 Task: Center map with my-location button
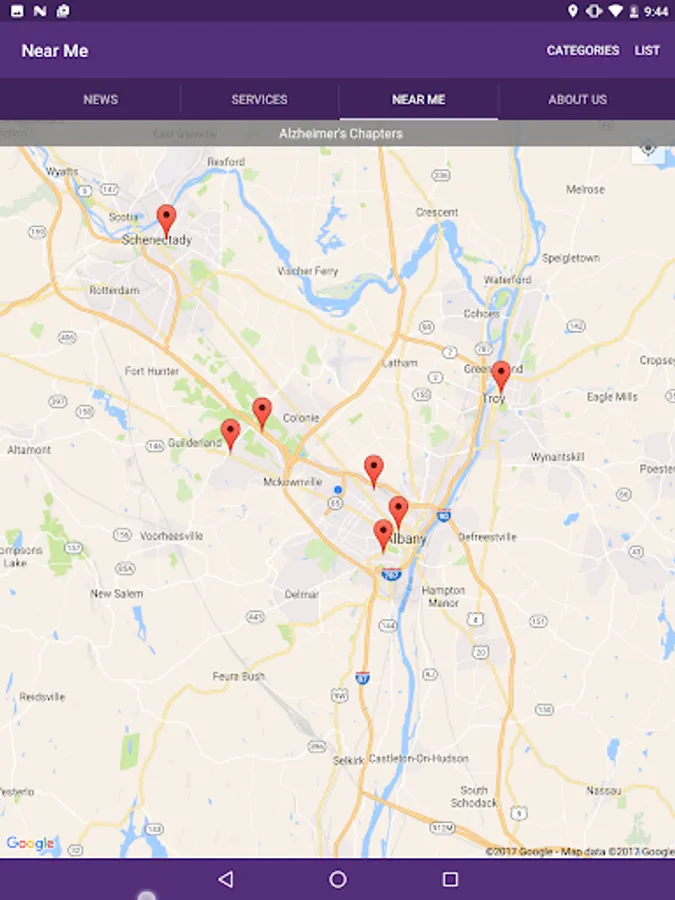pyautogui.click(x=648, y=149)
